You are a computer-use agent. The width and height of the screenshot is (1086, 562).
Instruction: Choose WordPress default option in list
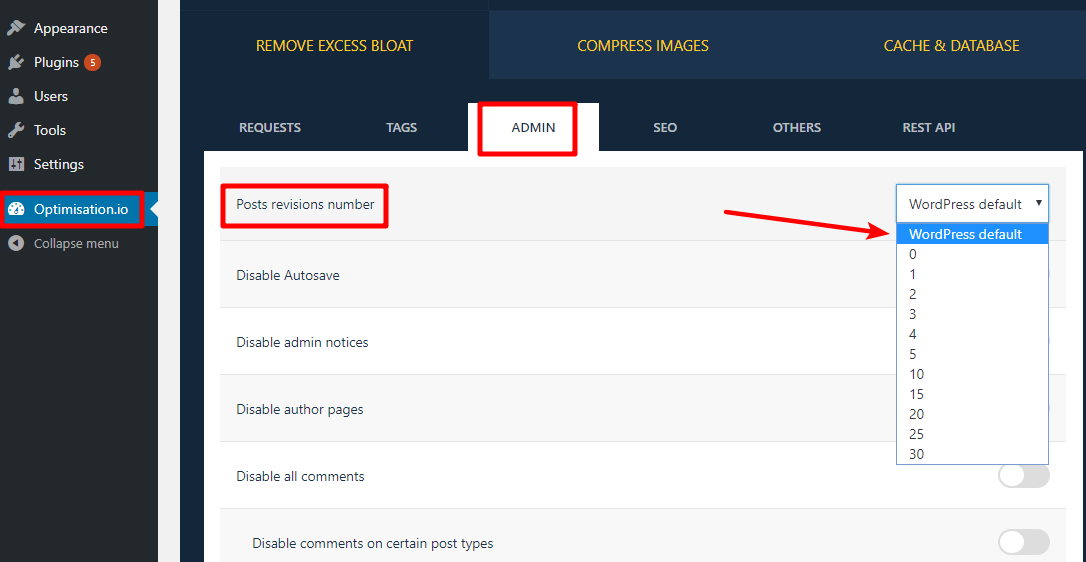click(965, 234)
